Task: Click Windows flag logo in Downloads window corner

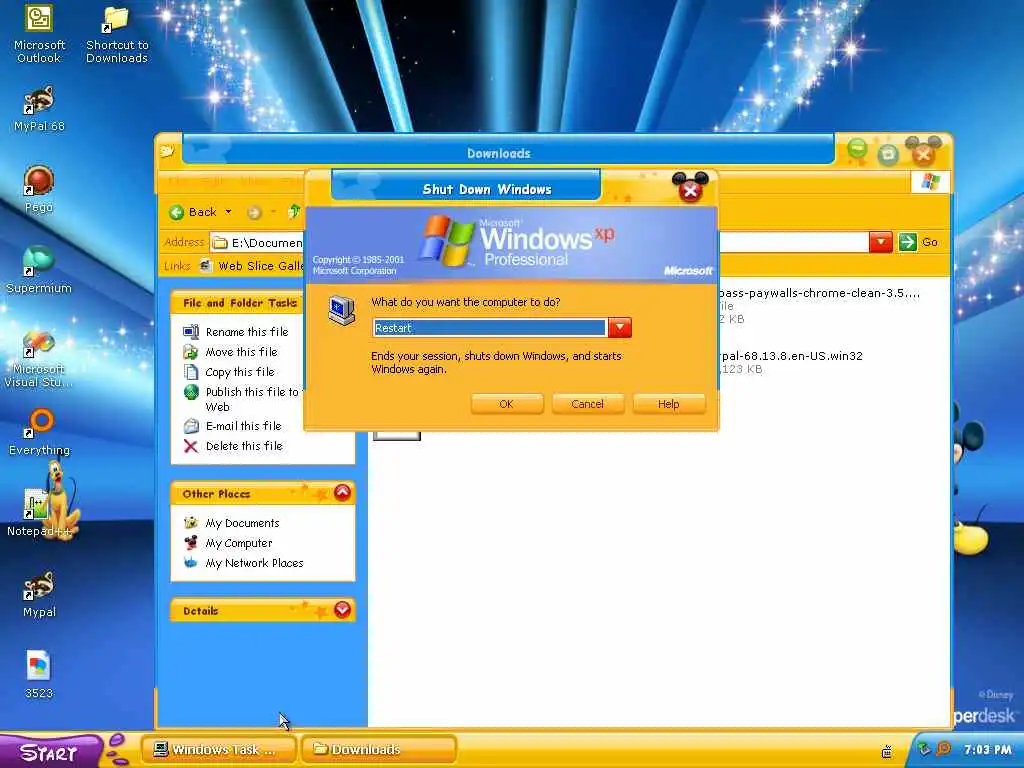Action: coord(930,182)
